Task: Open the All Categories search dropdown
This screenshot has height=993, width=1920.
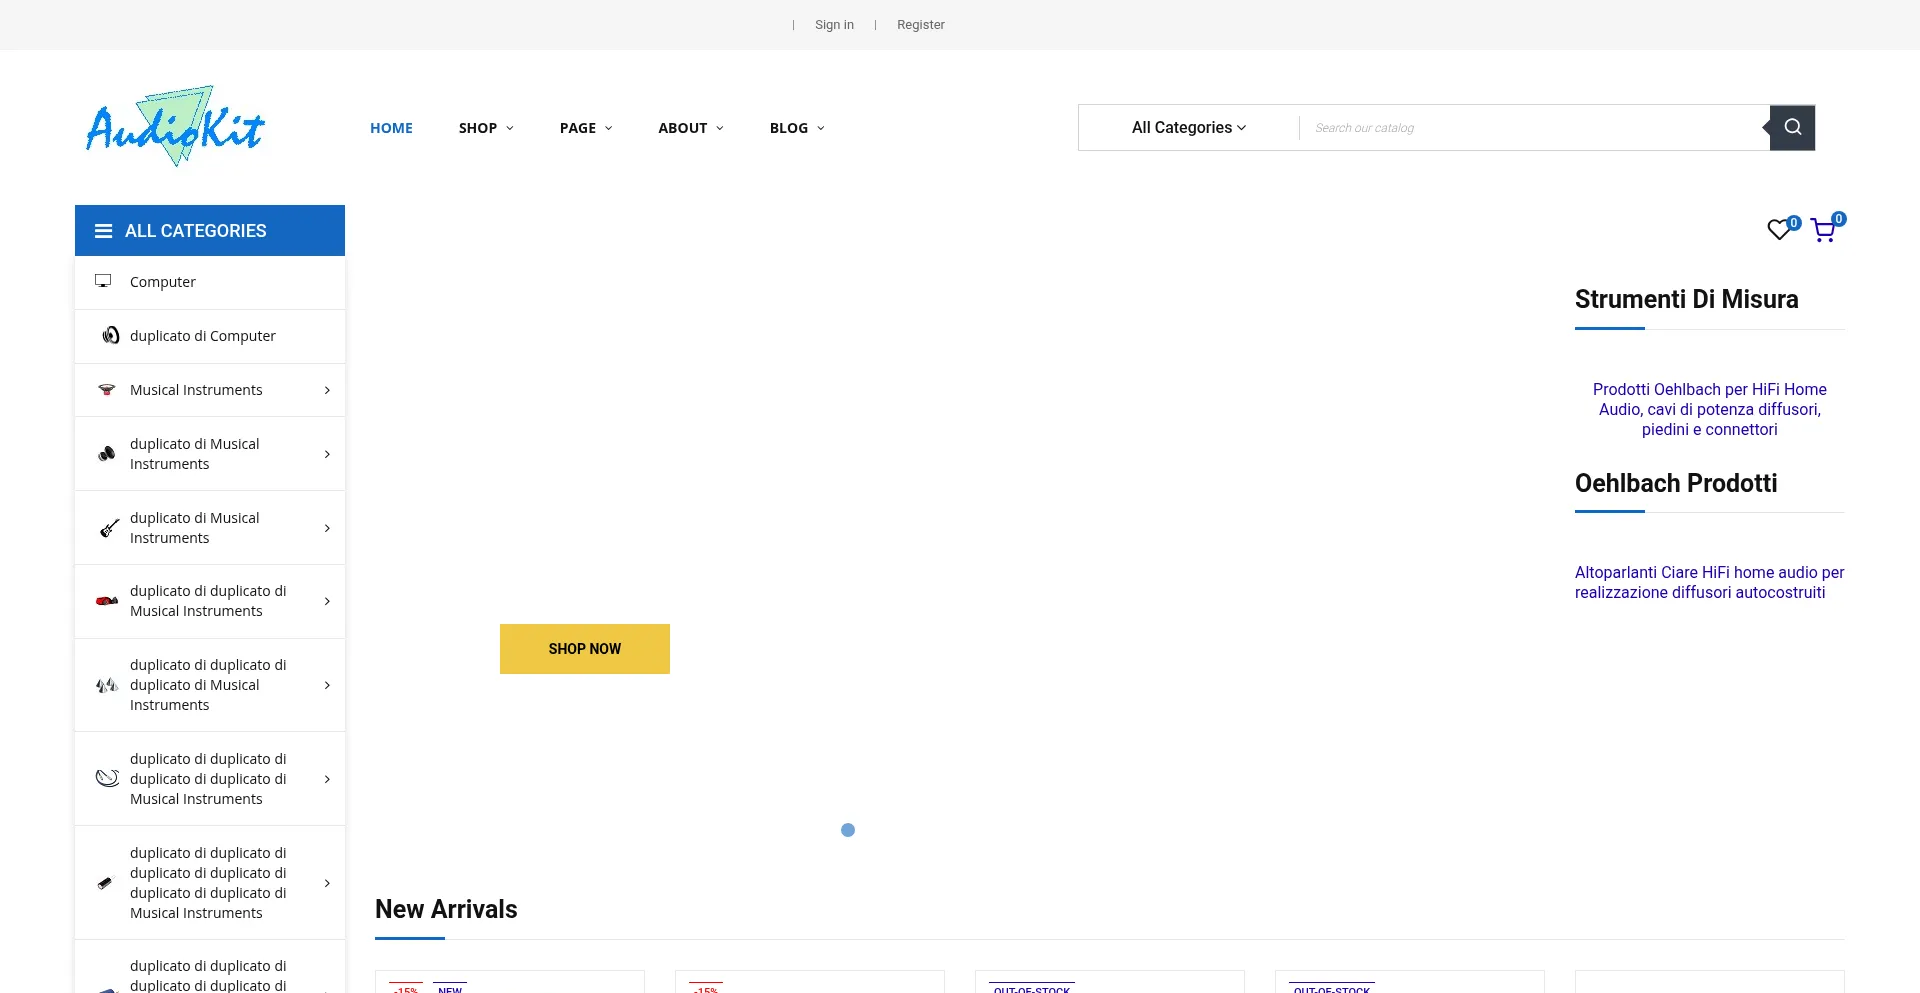Action: [1189, 127]
